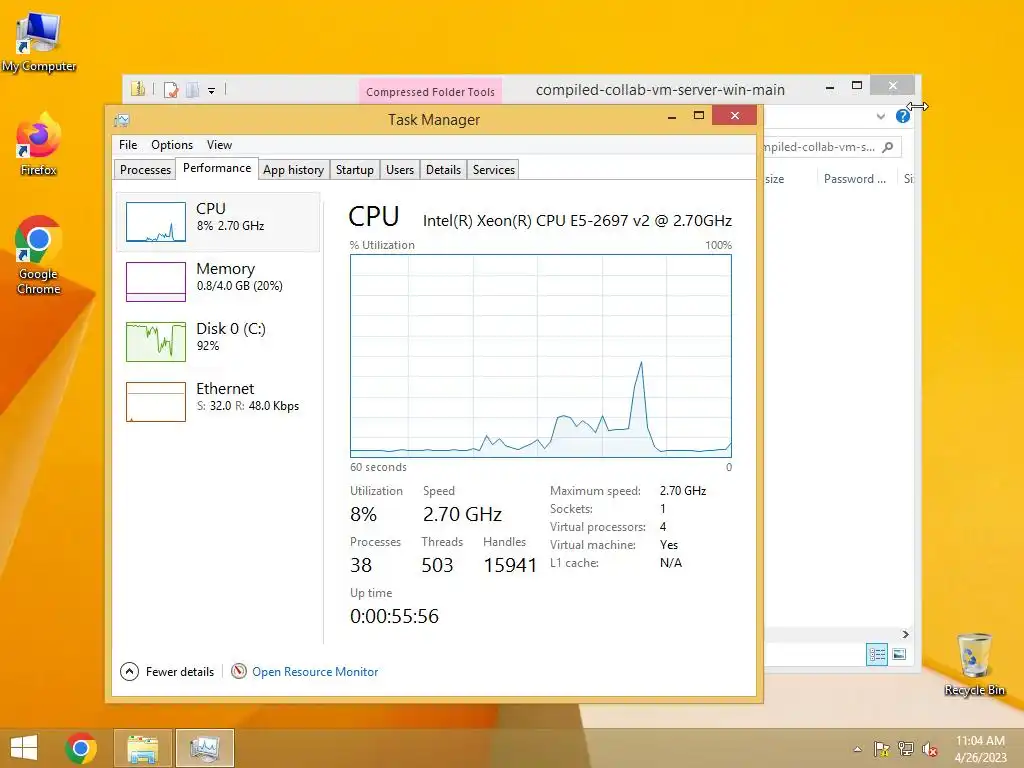The height and width of the screenshot is (768, 1024).
Task: Switch Explorer to details view icon
Action: pos(877,654)
